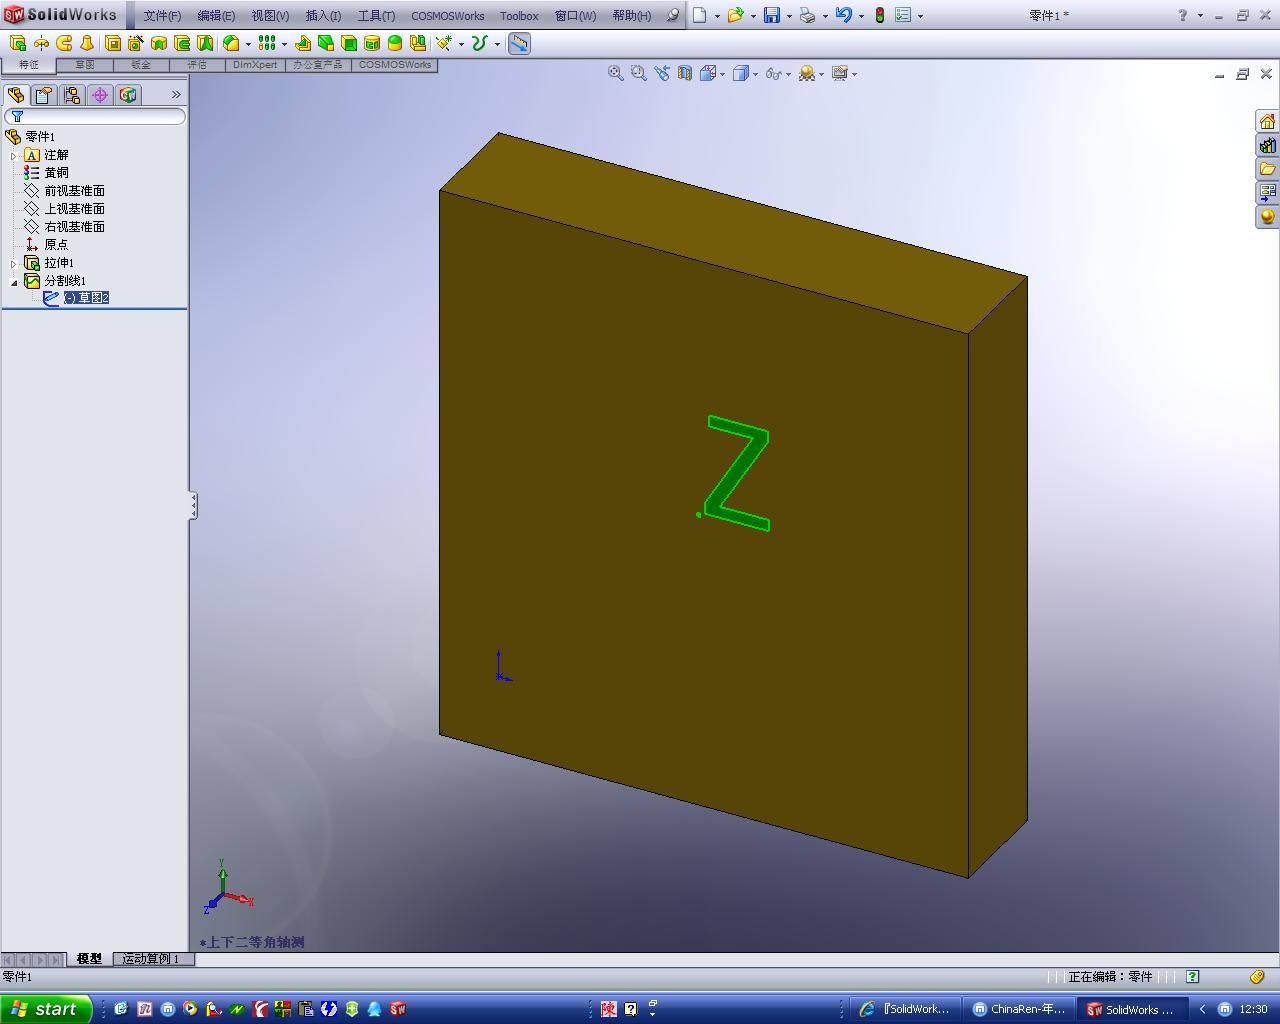The width and height of the screenshot is (1280, 1024).
Task: Open the Display Style dropdown
Action: point(745,73)
